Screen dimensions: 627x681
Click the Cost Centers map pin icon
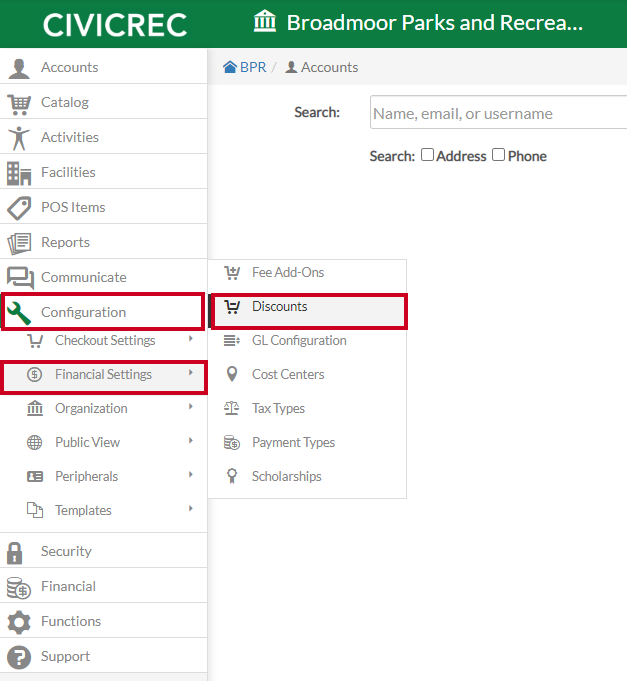pos(232,374)
